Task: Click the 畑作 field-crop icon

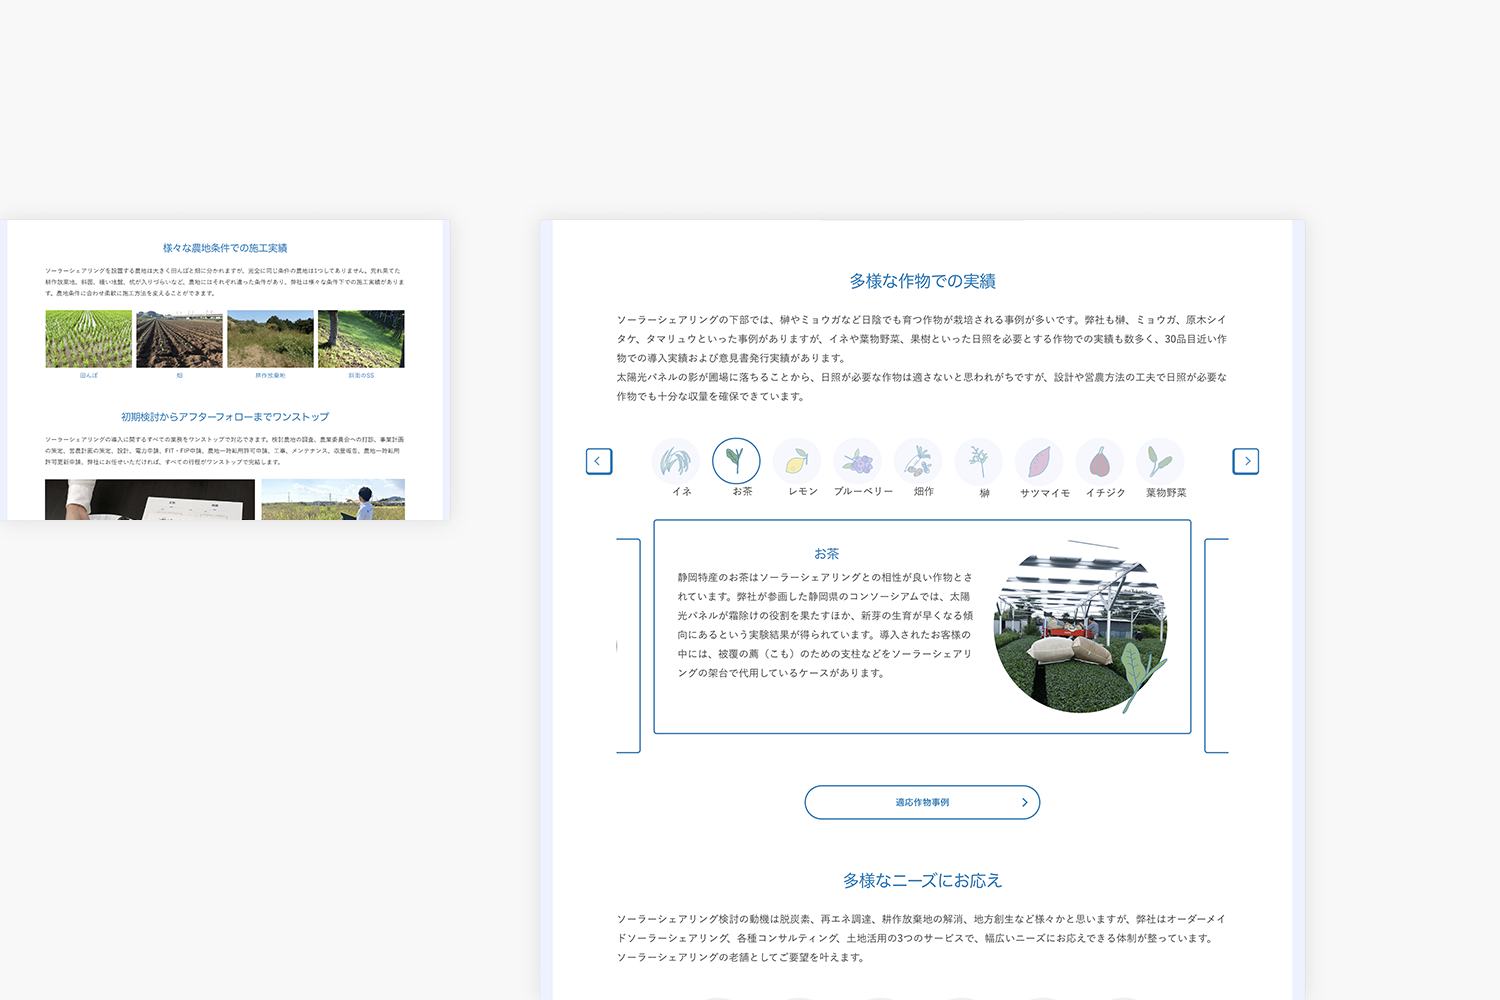Action: pos(919,461)
